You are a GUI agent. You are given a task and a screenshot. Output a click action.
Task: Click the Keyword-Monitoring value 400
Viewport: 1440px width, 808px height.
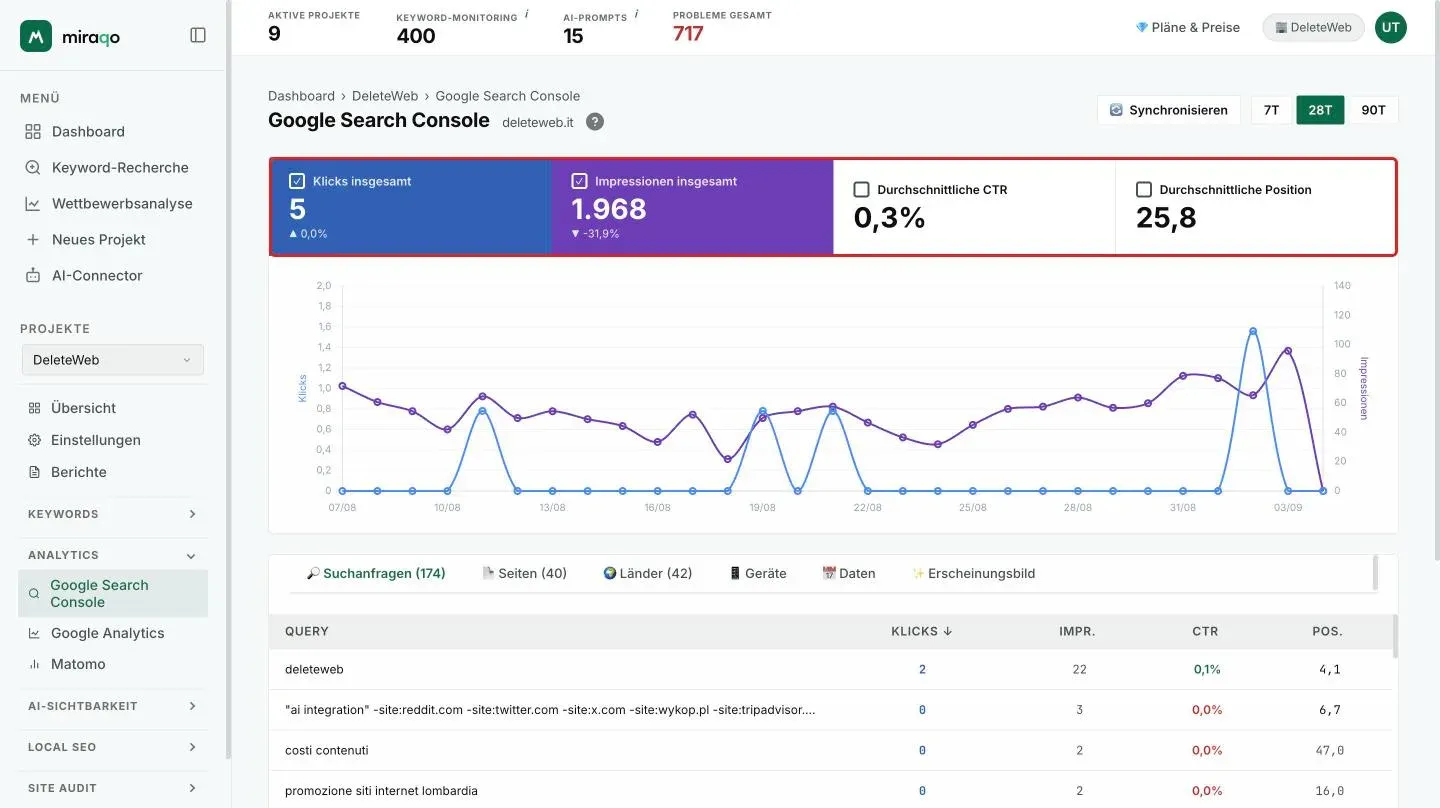click(x=416, y=36)
